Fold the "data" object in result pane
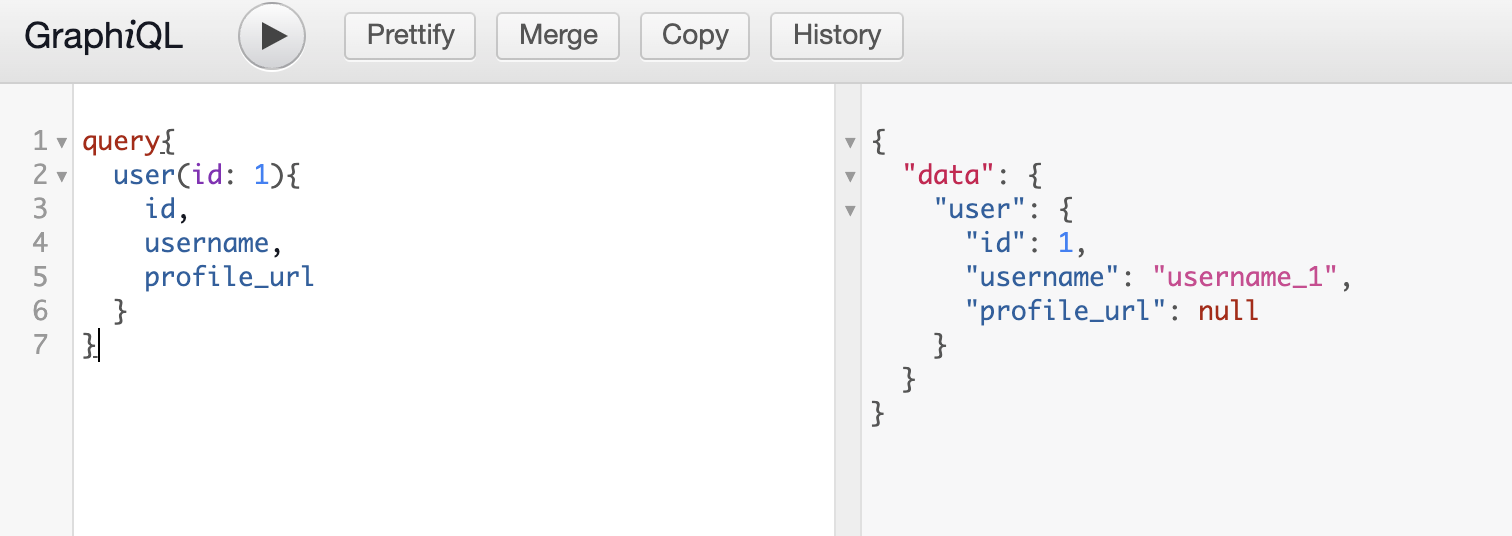1512x536 pixels. (x=850, y=177)
